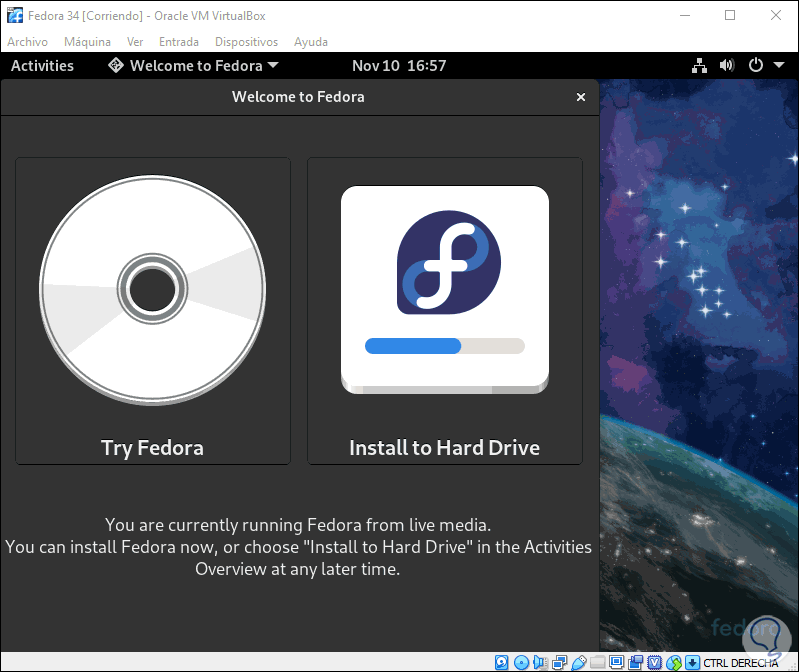799x672 pixels.
Task: Click the recording icon in status bar
Action: pyautogui.click(x=635, y=662)
